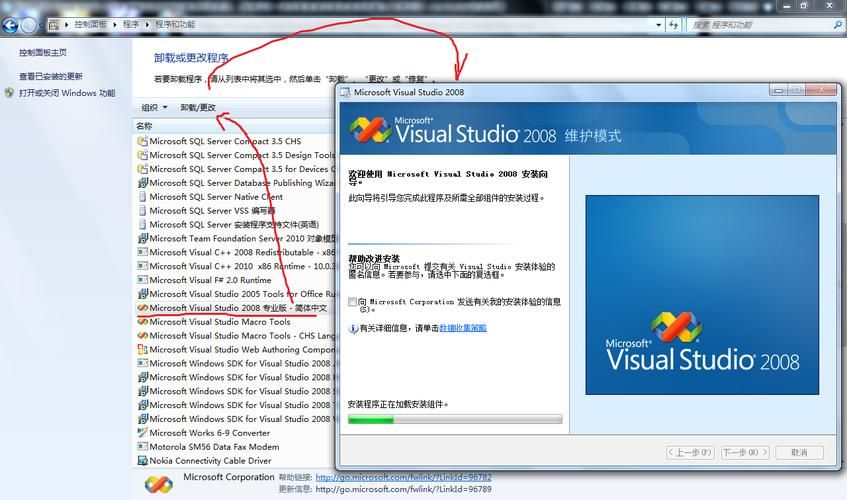Click the 上一步 button in the installer
Image resolution: width=847 pixels, height=500 pixels.
pyautogui.click(x=690, y=452)
